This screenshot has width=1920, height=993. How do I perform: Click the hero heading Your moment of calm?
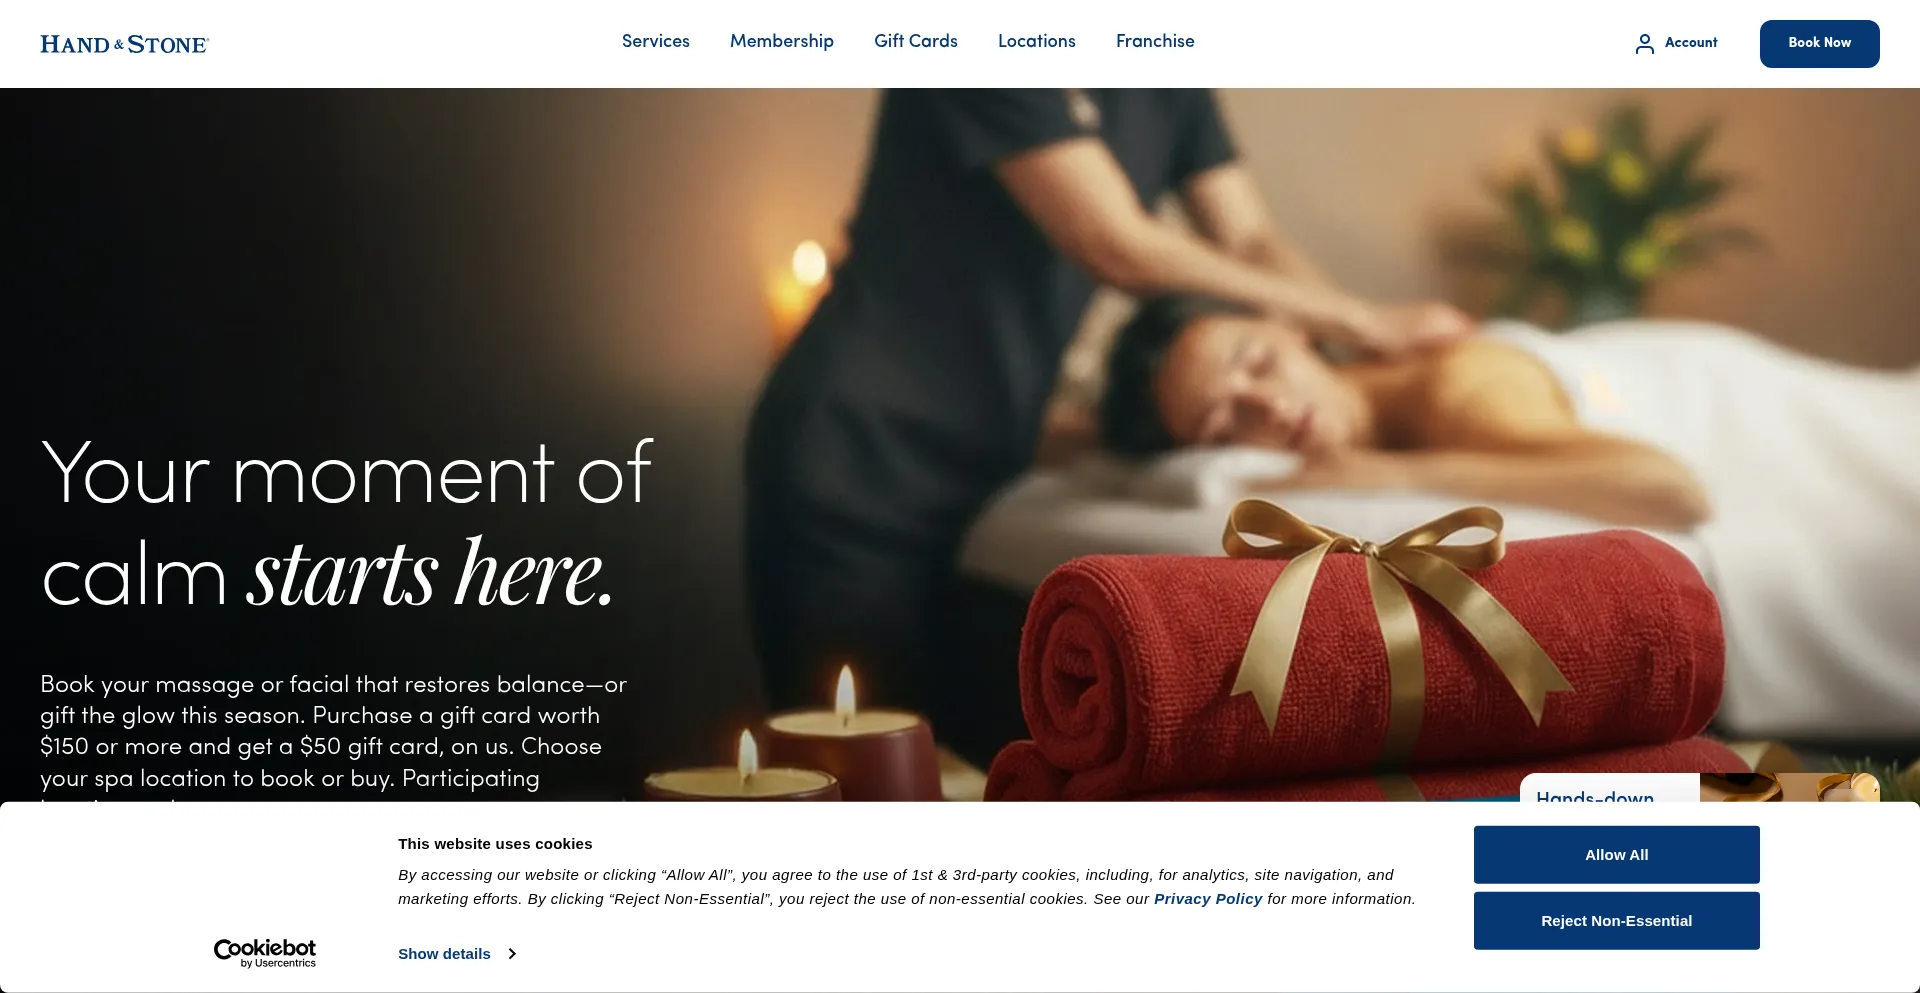point(347,523)
